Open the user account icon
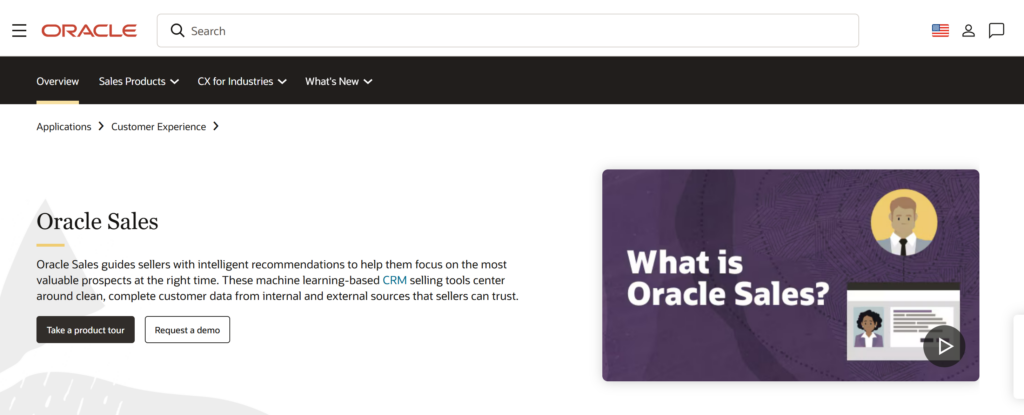 tap(968, 31)
